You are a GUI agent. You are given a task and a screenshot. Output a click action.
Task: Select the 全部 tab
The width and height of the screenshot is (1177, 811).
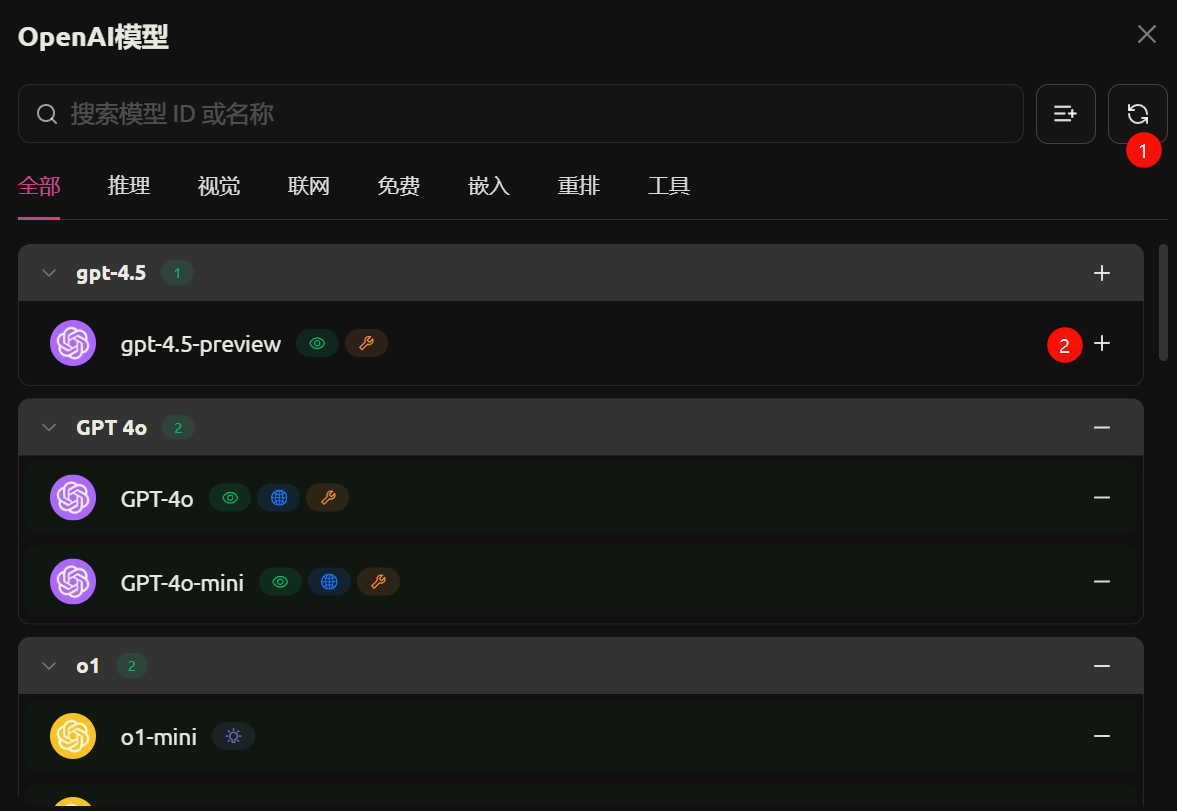(x=39, y=185)
